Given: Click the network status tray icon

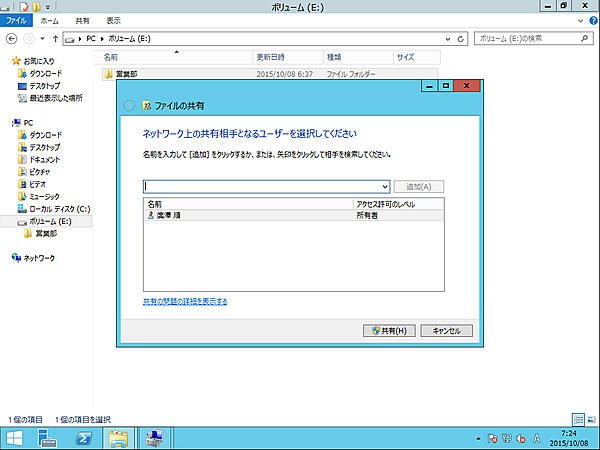Looking at the screenshot, I should click(x=507, y=438).
